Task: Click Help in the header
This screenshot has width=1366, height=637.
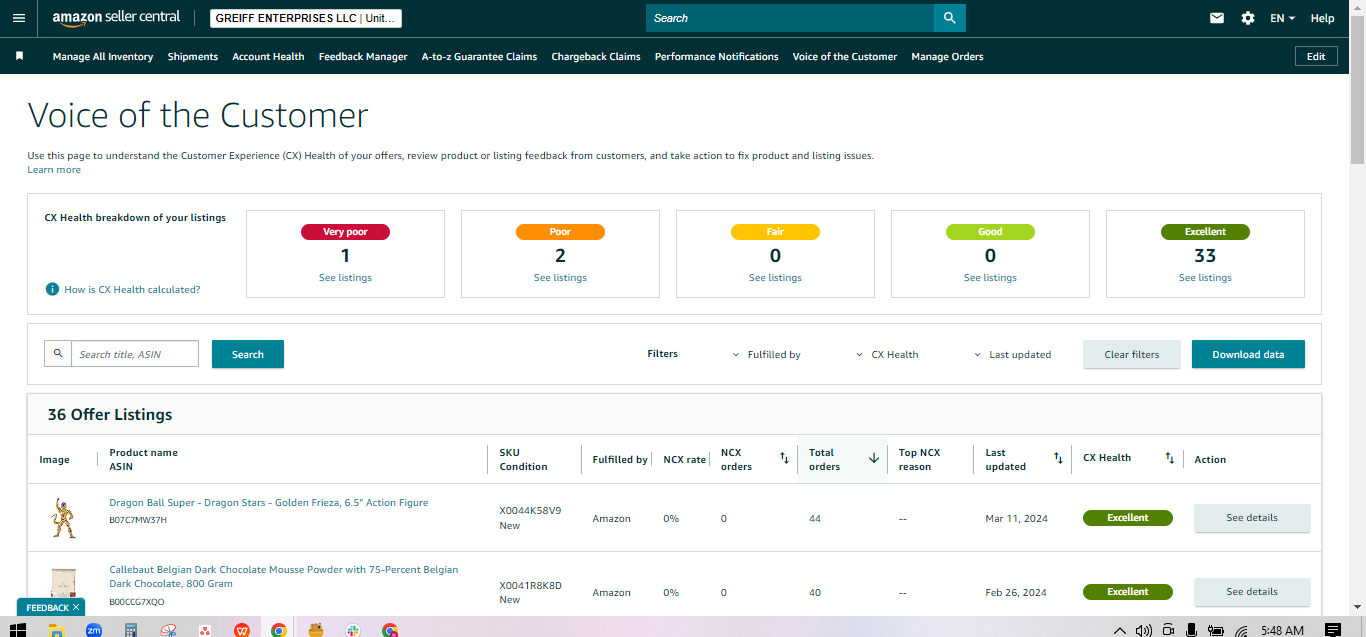Action: coord(1322,18)
